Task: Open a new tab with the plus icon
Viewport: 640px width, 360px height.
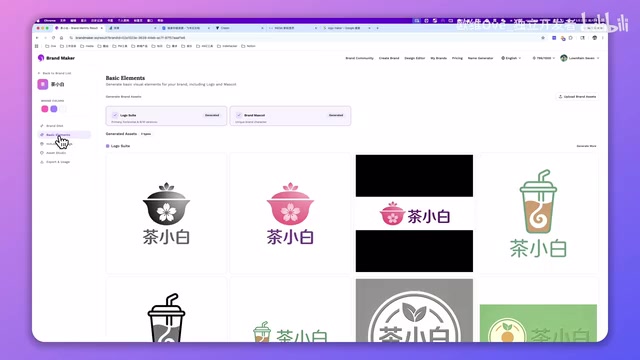Action: [x=377, y=28]
